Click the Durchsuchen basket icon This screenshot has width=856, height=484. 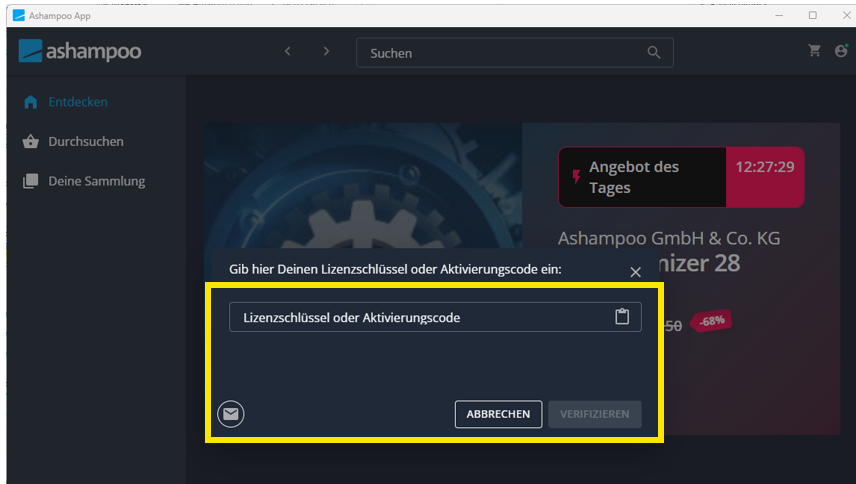(x=31, y=142)
